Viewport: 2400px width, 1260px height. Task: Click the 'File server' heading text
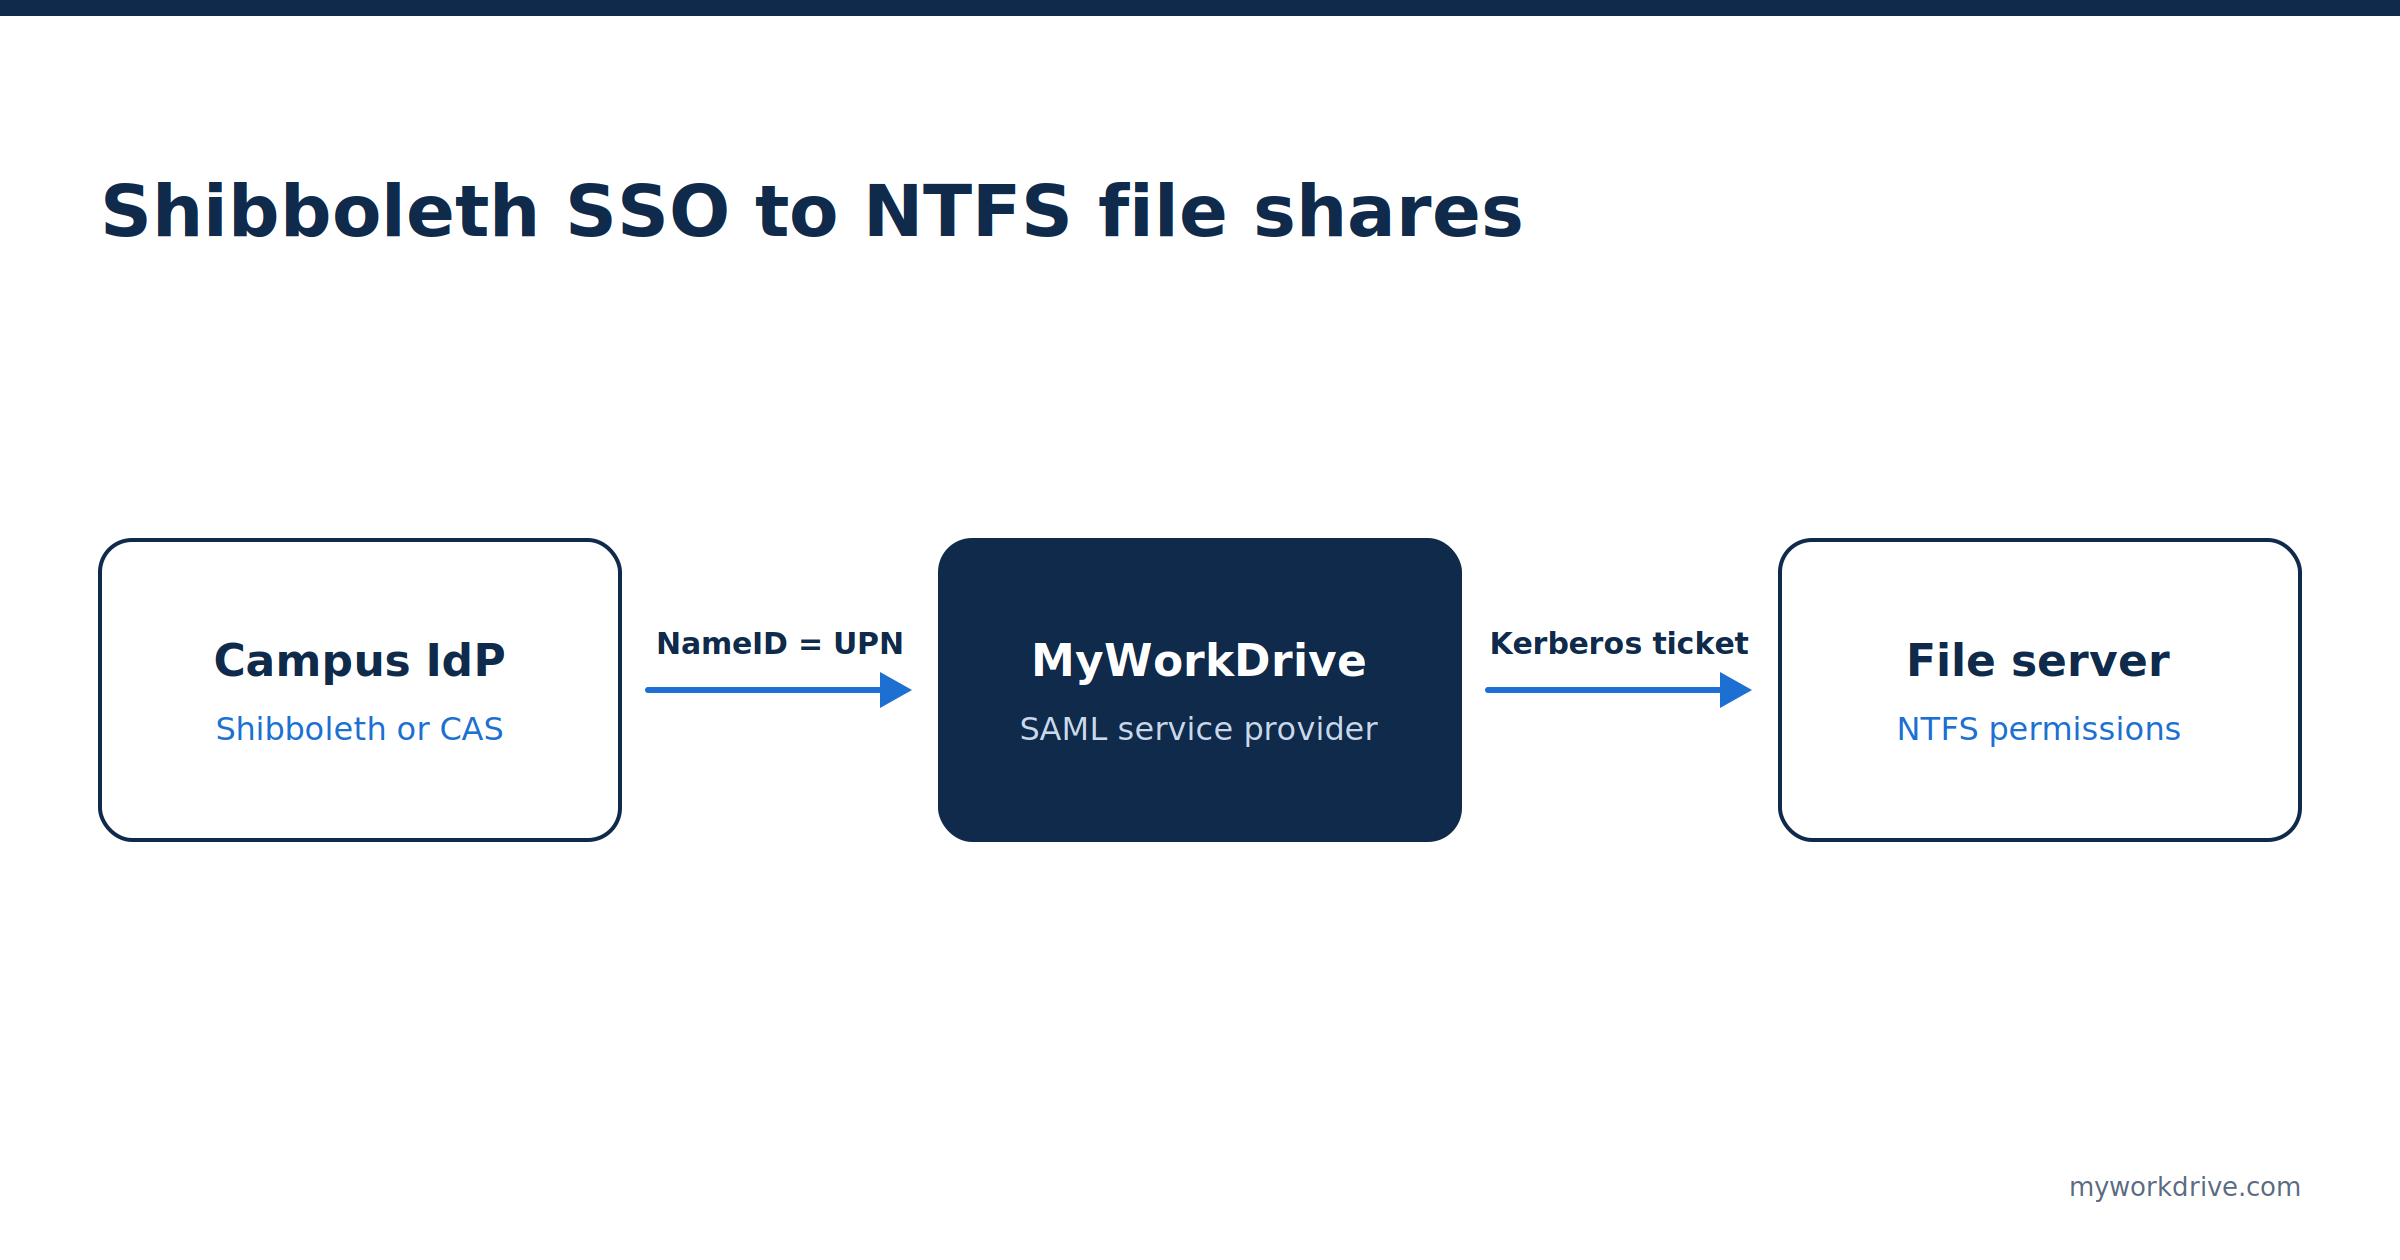(2039, 661)
